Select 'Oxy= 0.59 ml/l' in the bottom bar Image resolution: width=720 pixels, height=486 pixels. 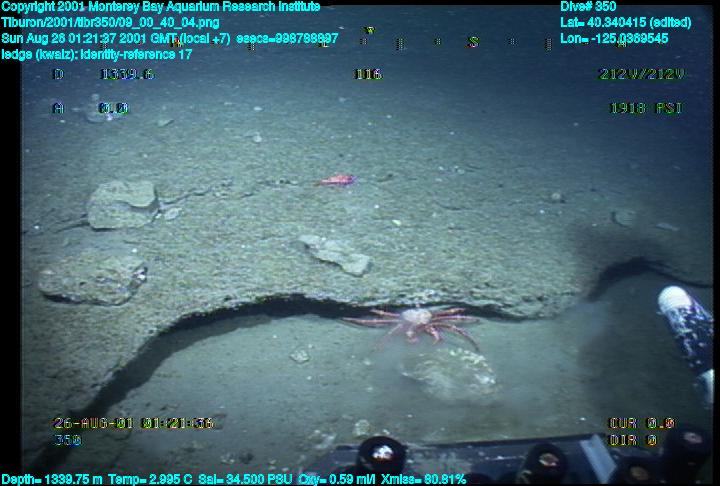(337, 480)
